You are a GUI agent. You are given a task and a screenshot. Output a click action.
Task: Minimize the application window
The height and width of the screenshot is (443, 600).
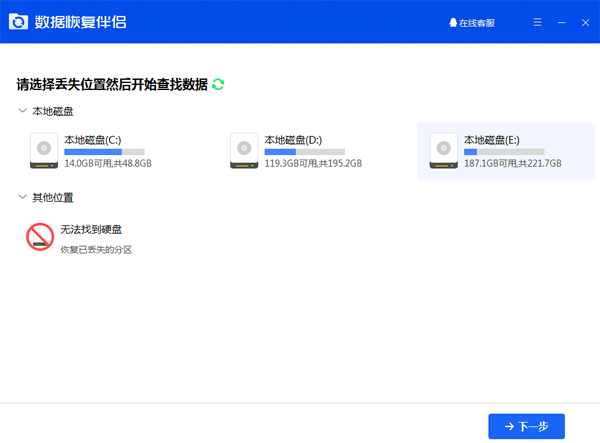(x=561, y=22)
